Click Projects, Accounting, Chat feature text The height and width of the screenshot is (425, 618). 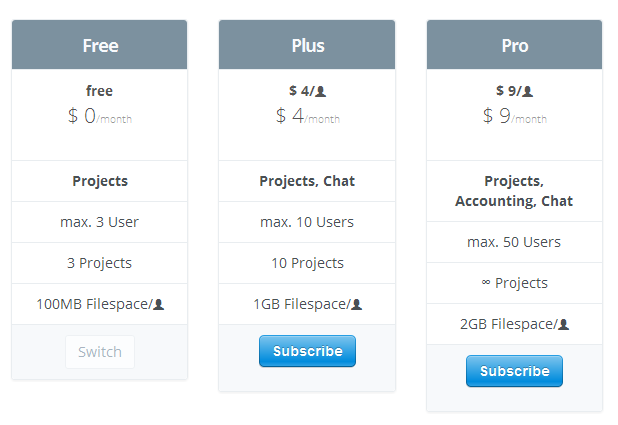(514, 191)
